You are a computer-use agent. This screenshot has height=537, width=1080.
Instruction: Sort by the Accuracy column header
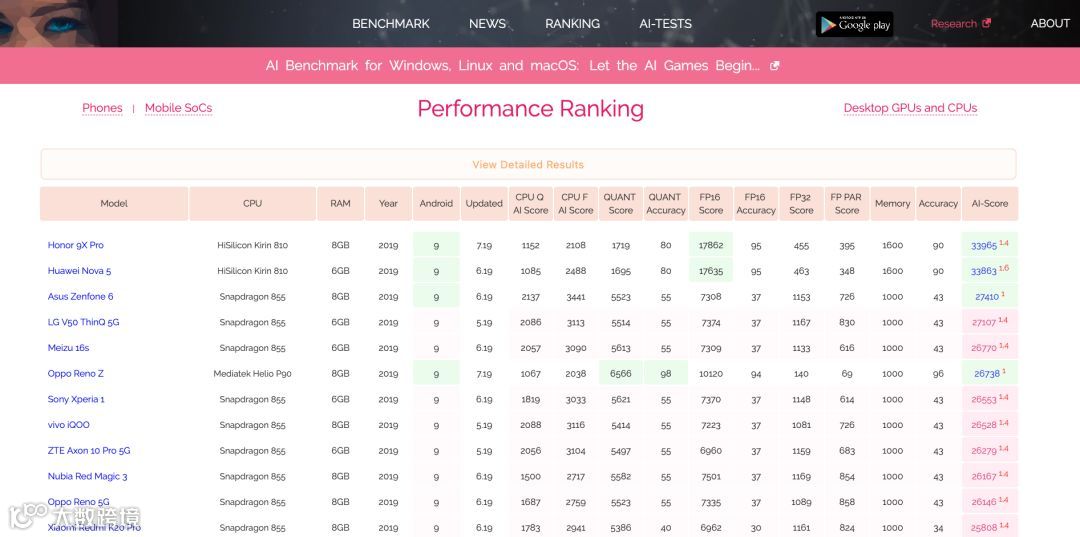938,204
